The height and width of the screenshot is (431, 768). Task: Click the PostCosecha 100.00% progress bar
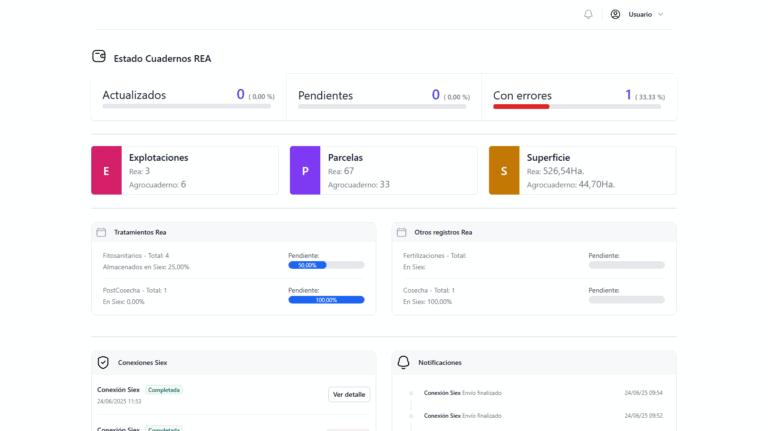325,300
